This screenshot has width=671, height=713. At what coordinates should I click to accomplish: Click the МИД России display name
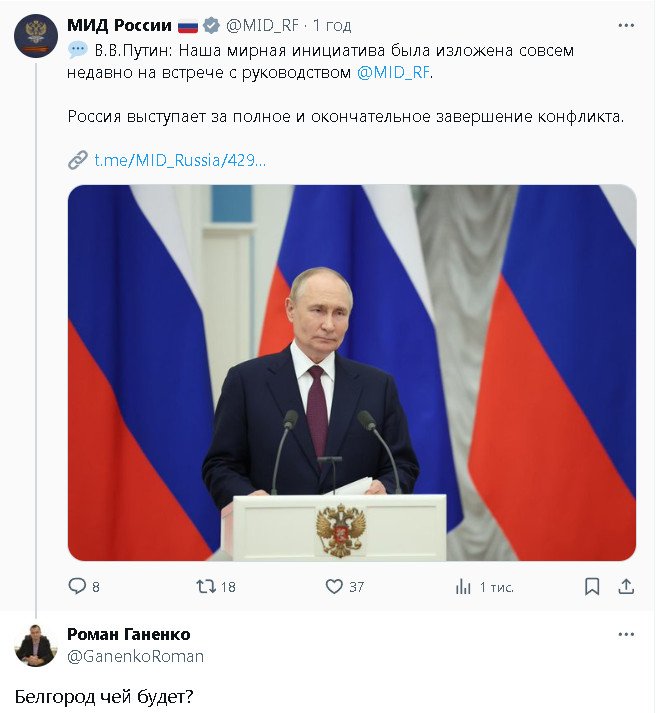(x=119, y=26)
